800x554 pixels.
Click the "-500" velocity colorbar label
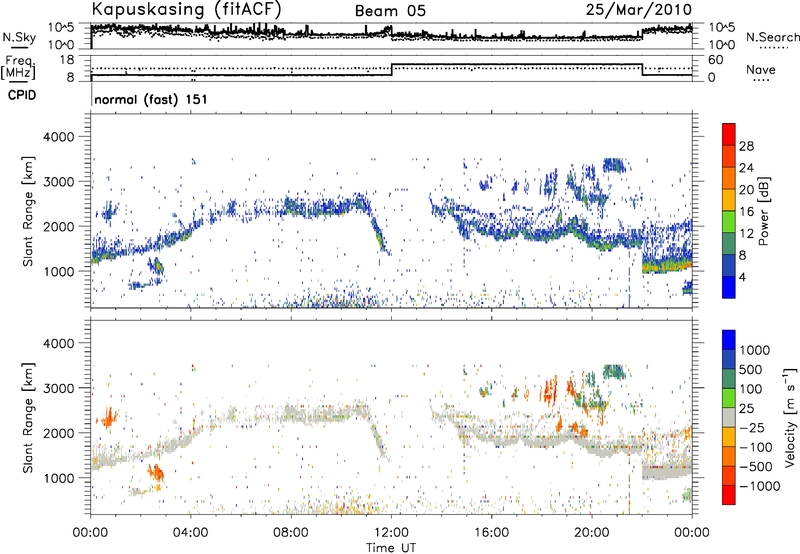[756, 467]
